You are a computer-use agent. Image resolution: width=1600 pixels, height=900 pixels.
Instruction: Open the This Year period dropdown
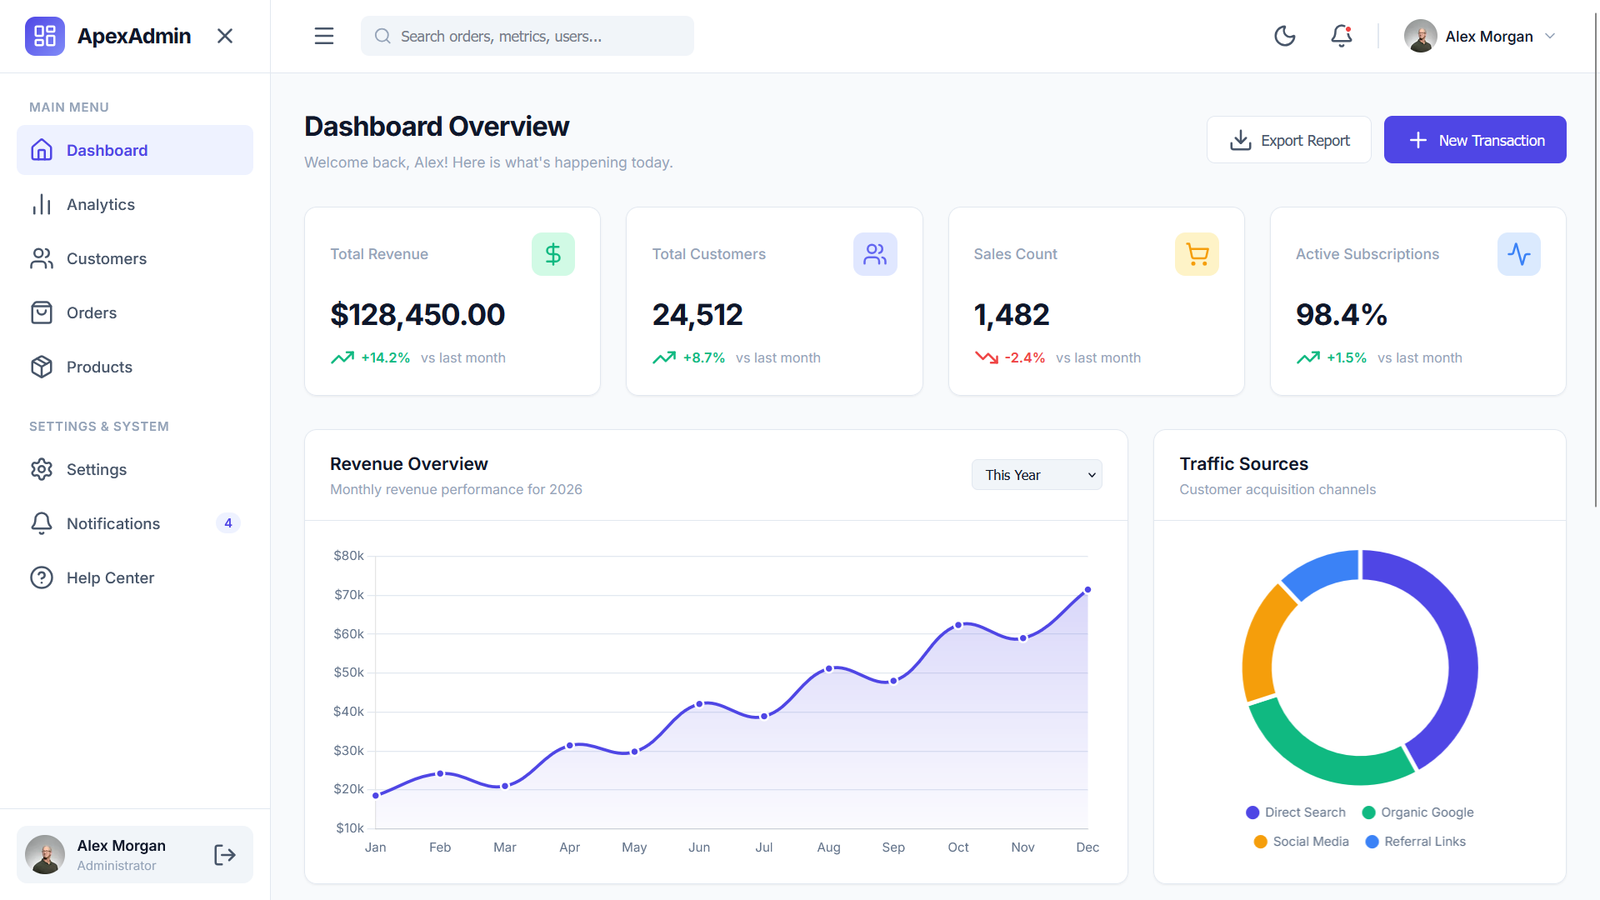(x=1037, y=475)
